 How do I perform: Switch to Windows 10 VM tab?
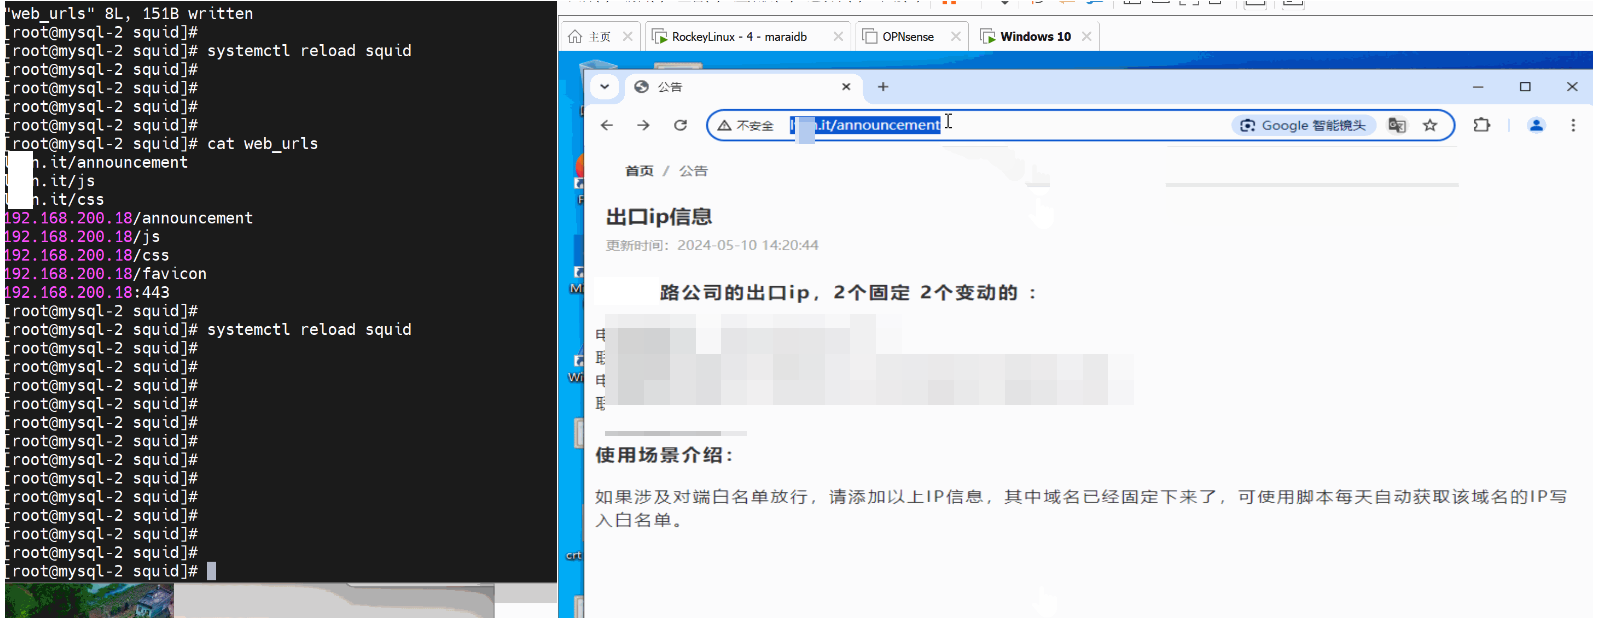point(1035,36)
